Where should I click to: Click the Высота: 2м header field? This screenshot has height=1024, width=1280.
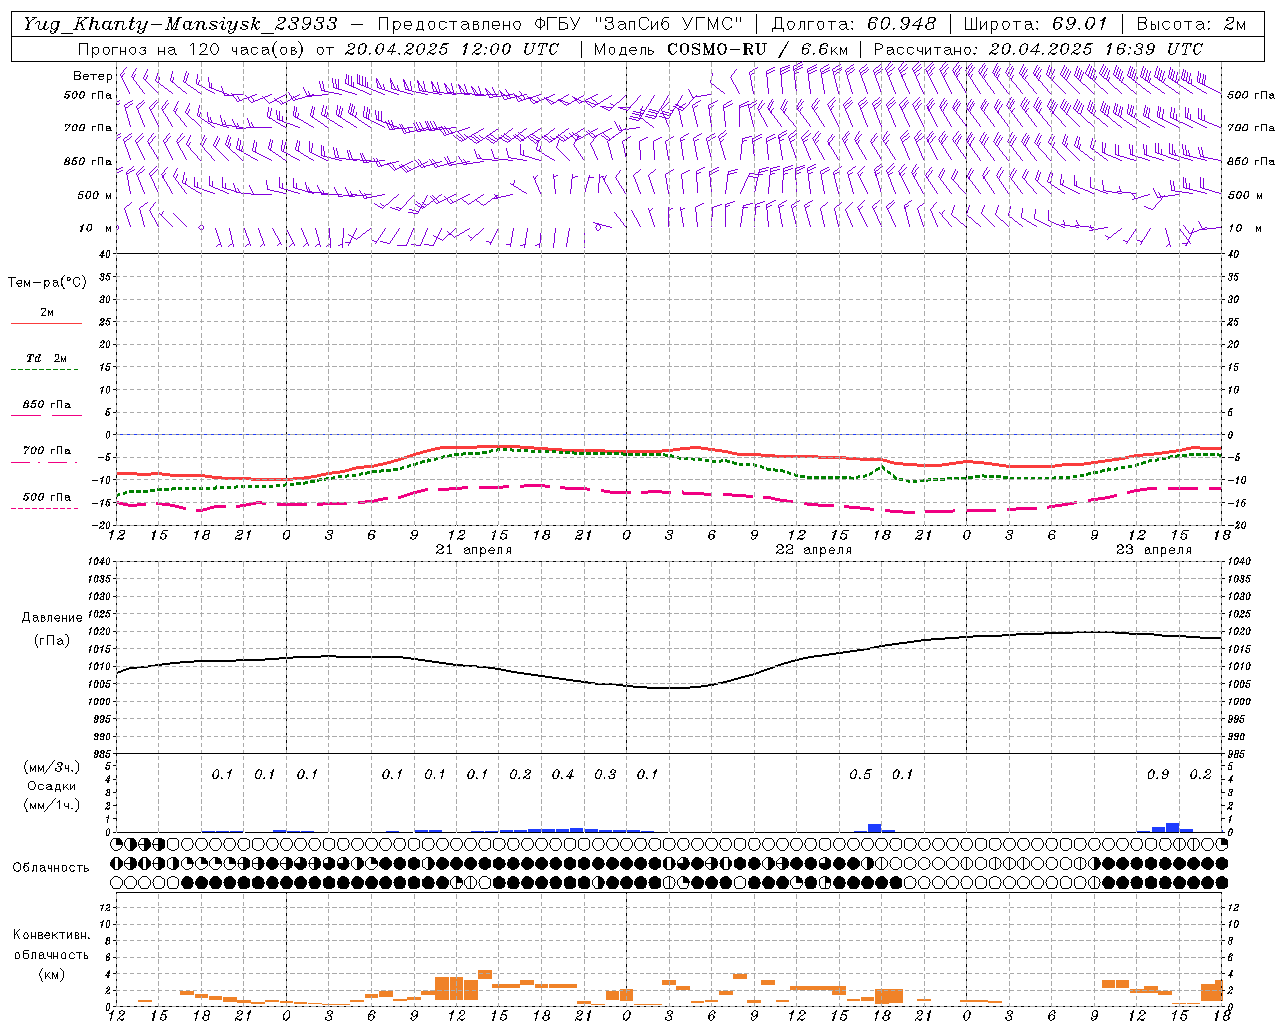pos(1191,24)
